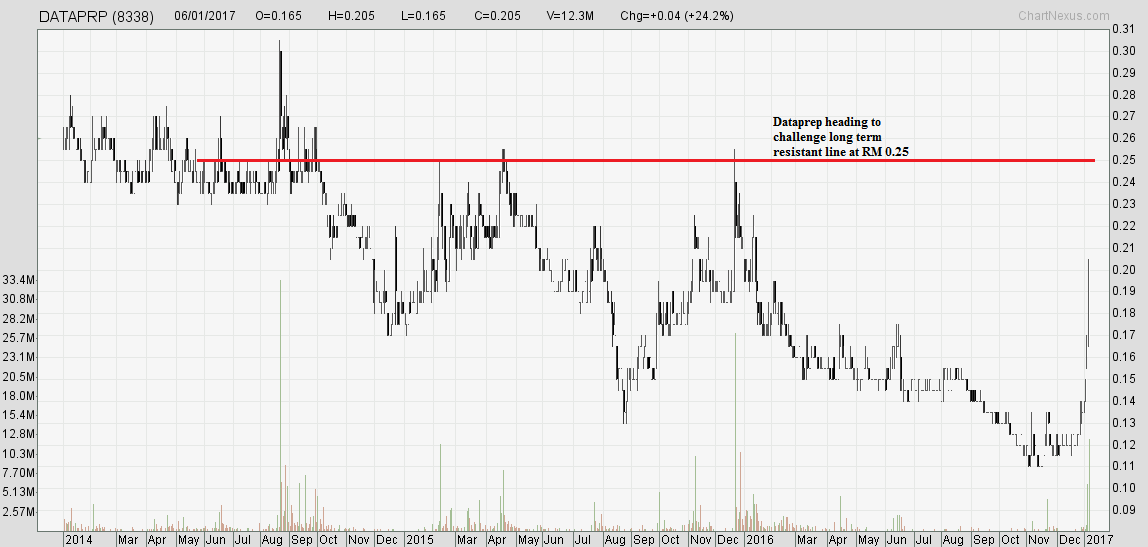Click the 2.57M volume axis label
The image size is (1148, 547).
(18, 511)
